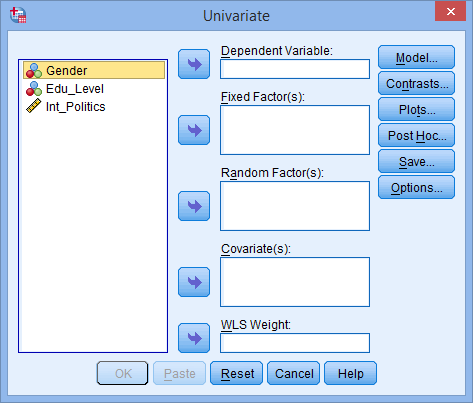Open the Options dialog
Viewport: 473px width, 403px height.
(x=416, y=187)
